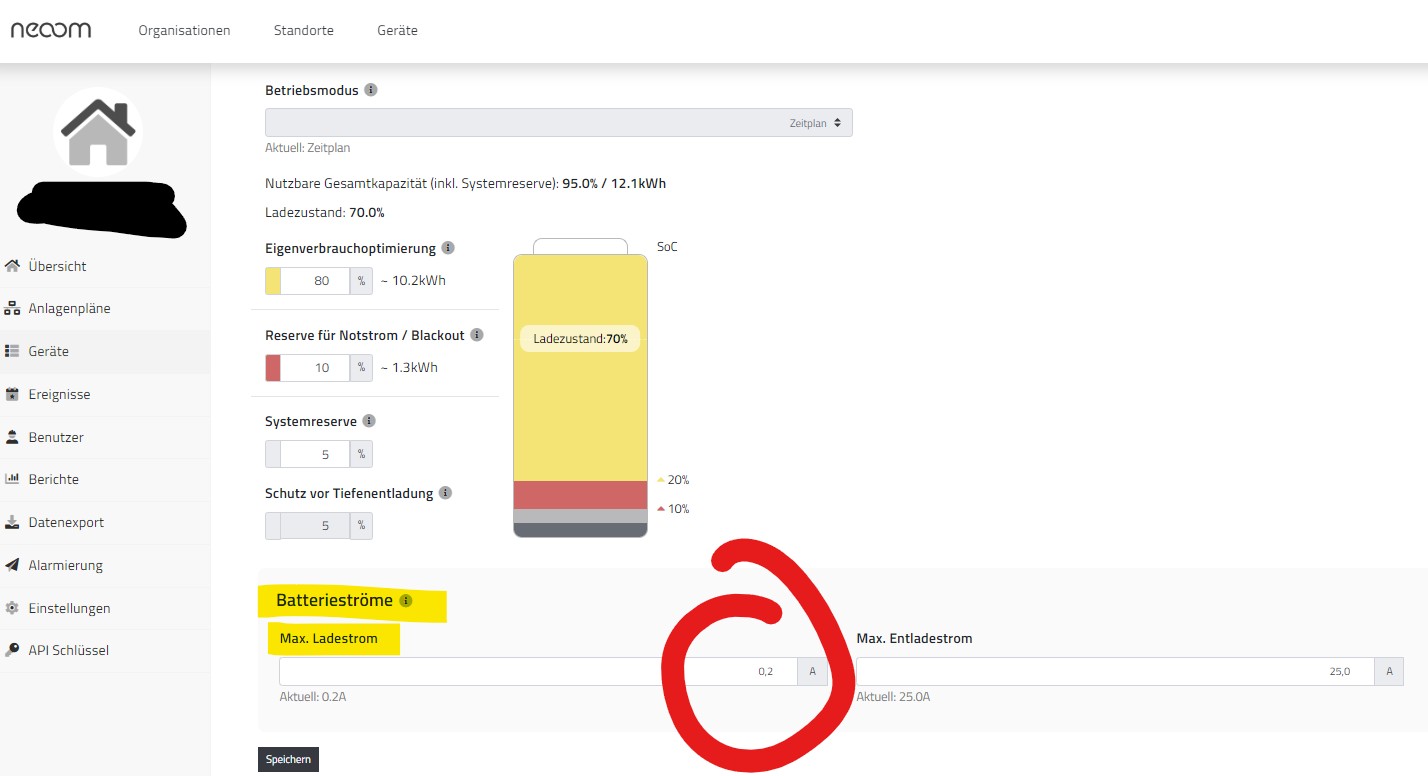Image resolution: width=1428 pixels, height=776 pixels.
Task: Open Anlagenpläne in sidebar
Action: coord(69,308)
